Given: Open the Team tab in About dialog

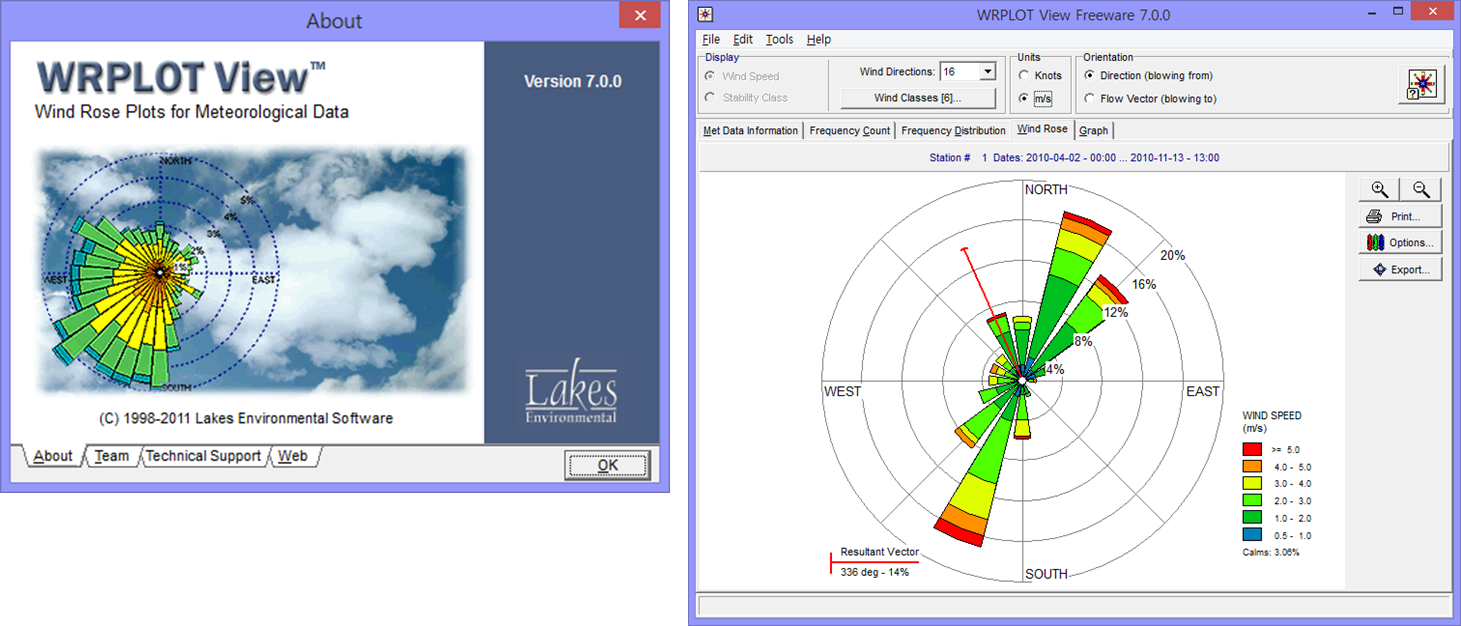Looking at the screenshot, I should (x=112, y=456).
